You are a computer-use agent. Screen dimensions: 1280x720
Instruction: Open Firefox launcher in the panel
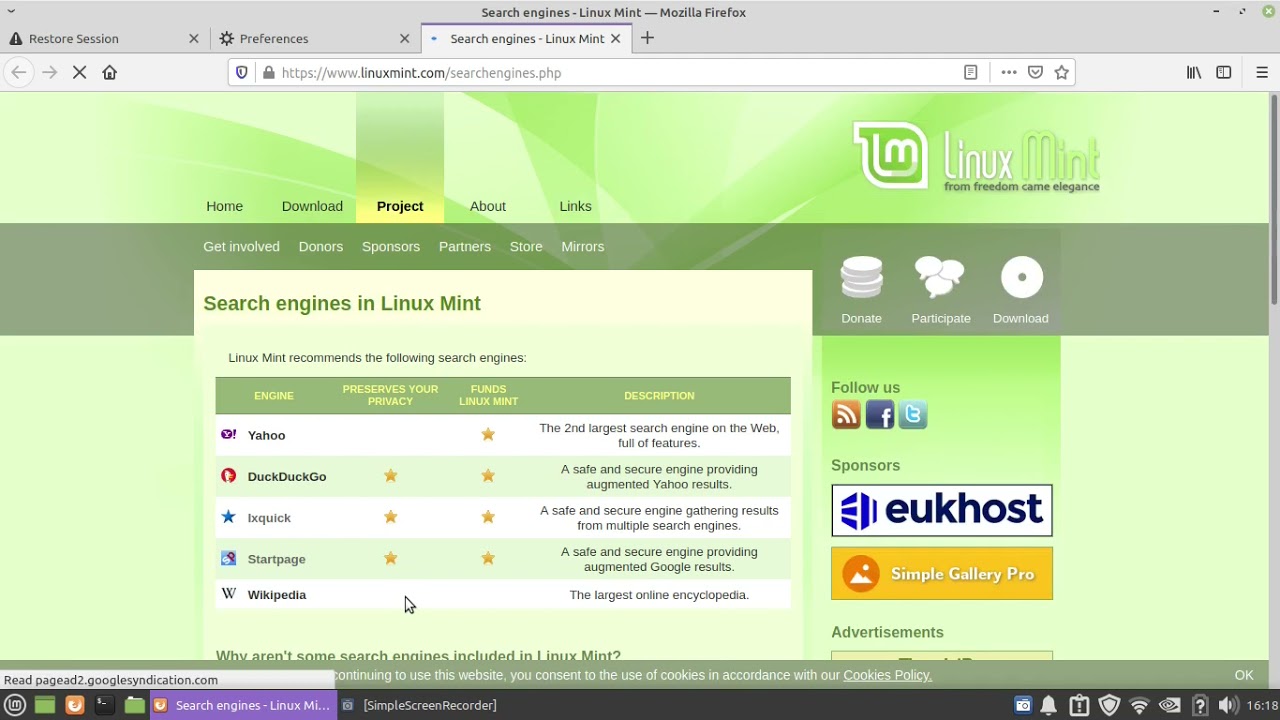coord(74,705)
